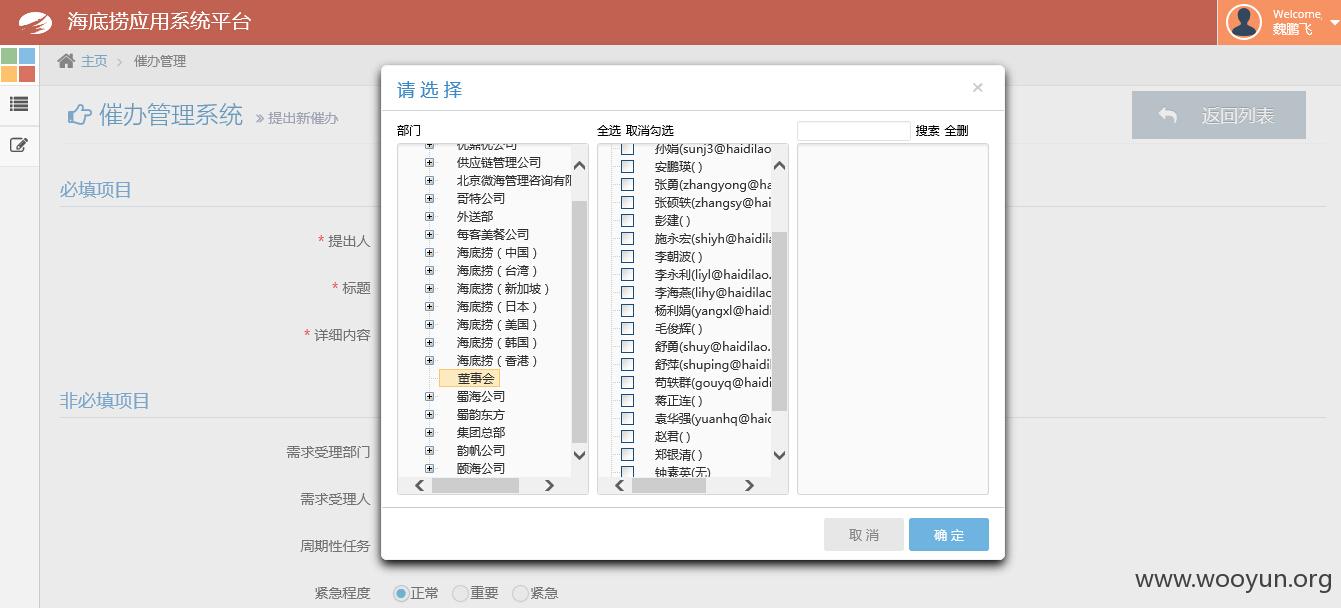Select 海底捞（美国） in department tree

tap(498, 325)
